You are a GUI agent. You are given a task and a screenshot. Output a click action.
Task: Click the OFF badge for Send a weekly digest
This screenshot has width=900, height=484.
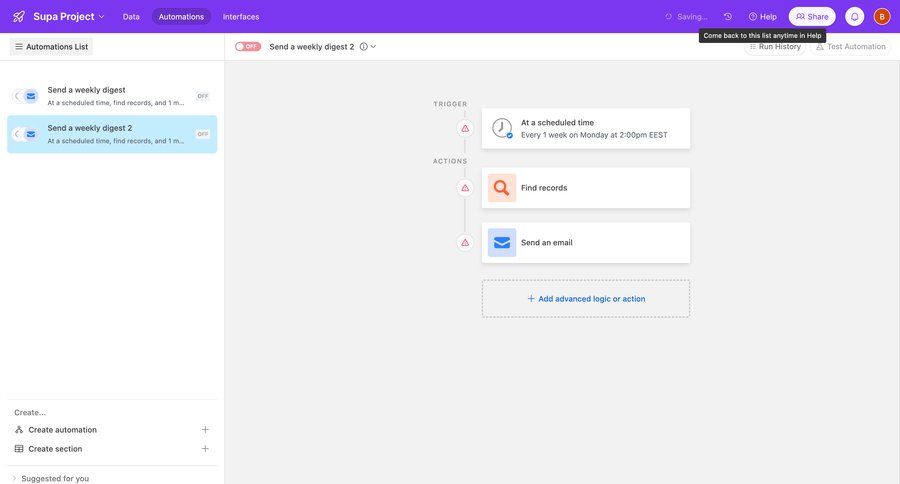pos(203,96)
